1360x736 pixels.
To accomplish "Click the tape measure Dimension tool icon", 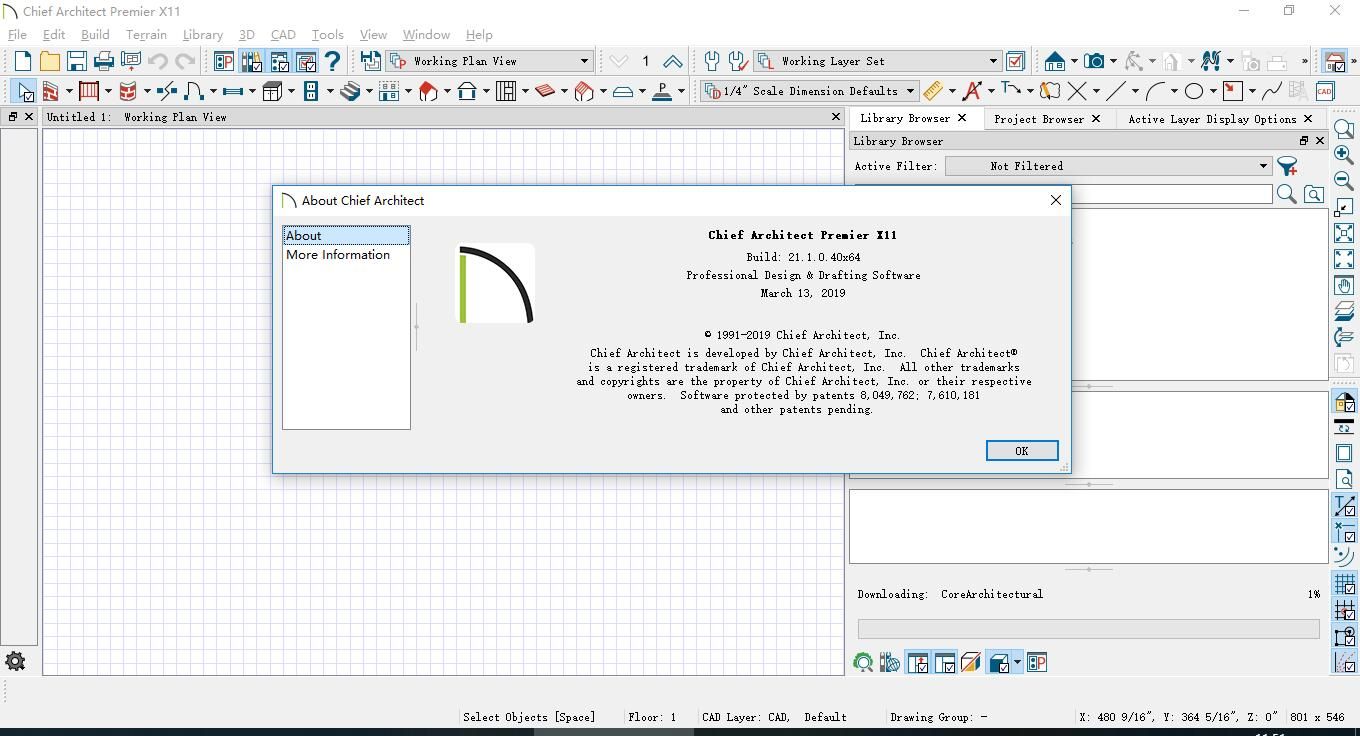I will pos(932,91).
